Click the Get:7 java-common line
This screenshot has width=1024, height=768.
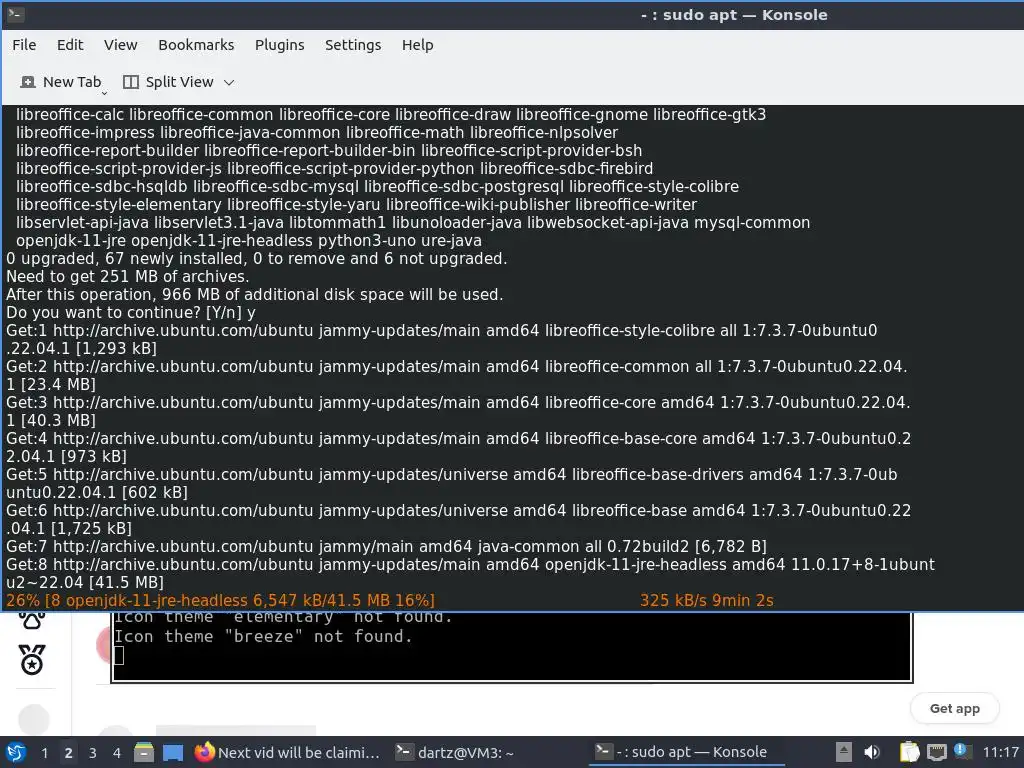[387, 547]
